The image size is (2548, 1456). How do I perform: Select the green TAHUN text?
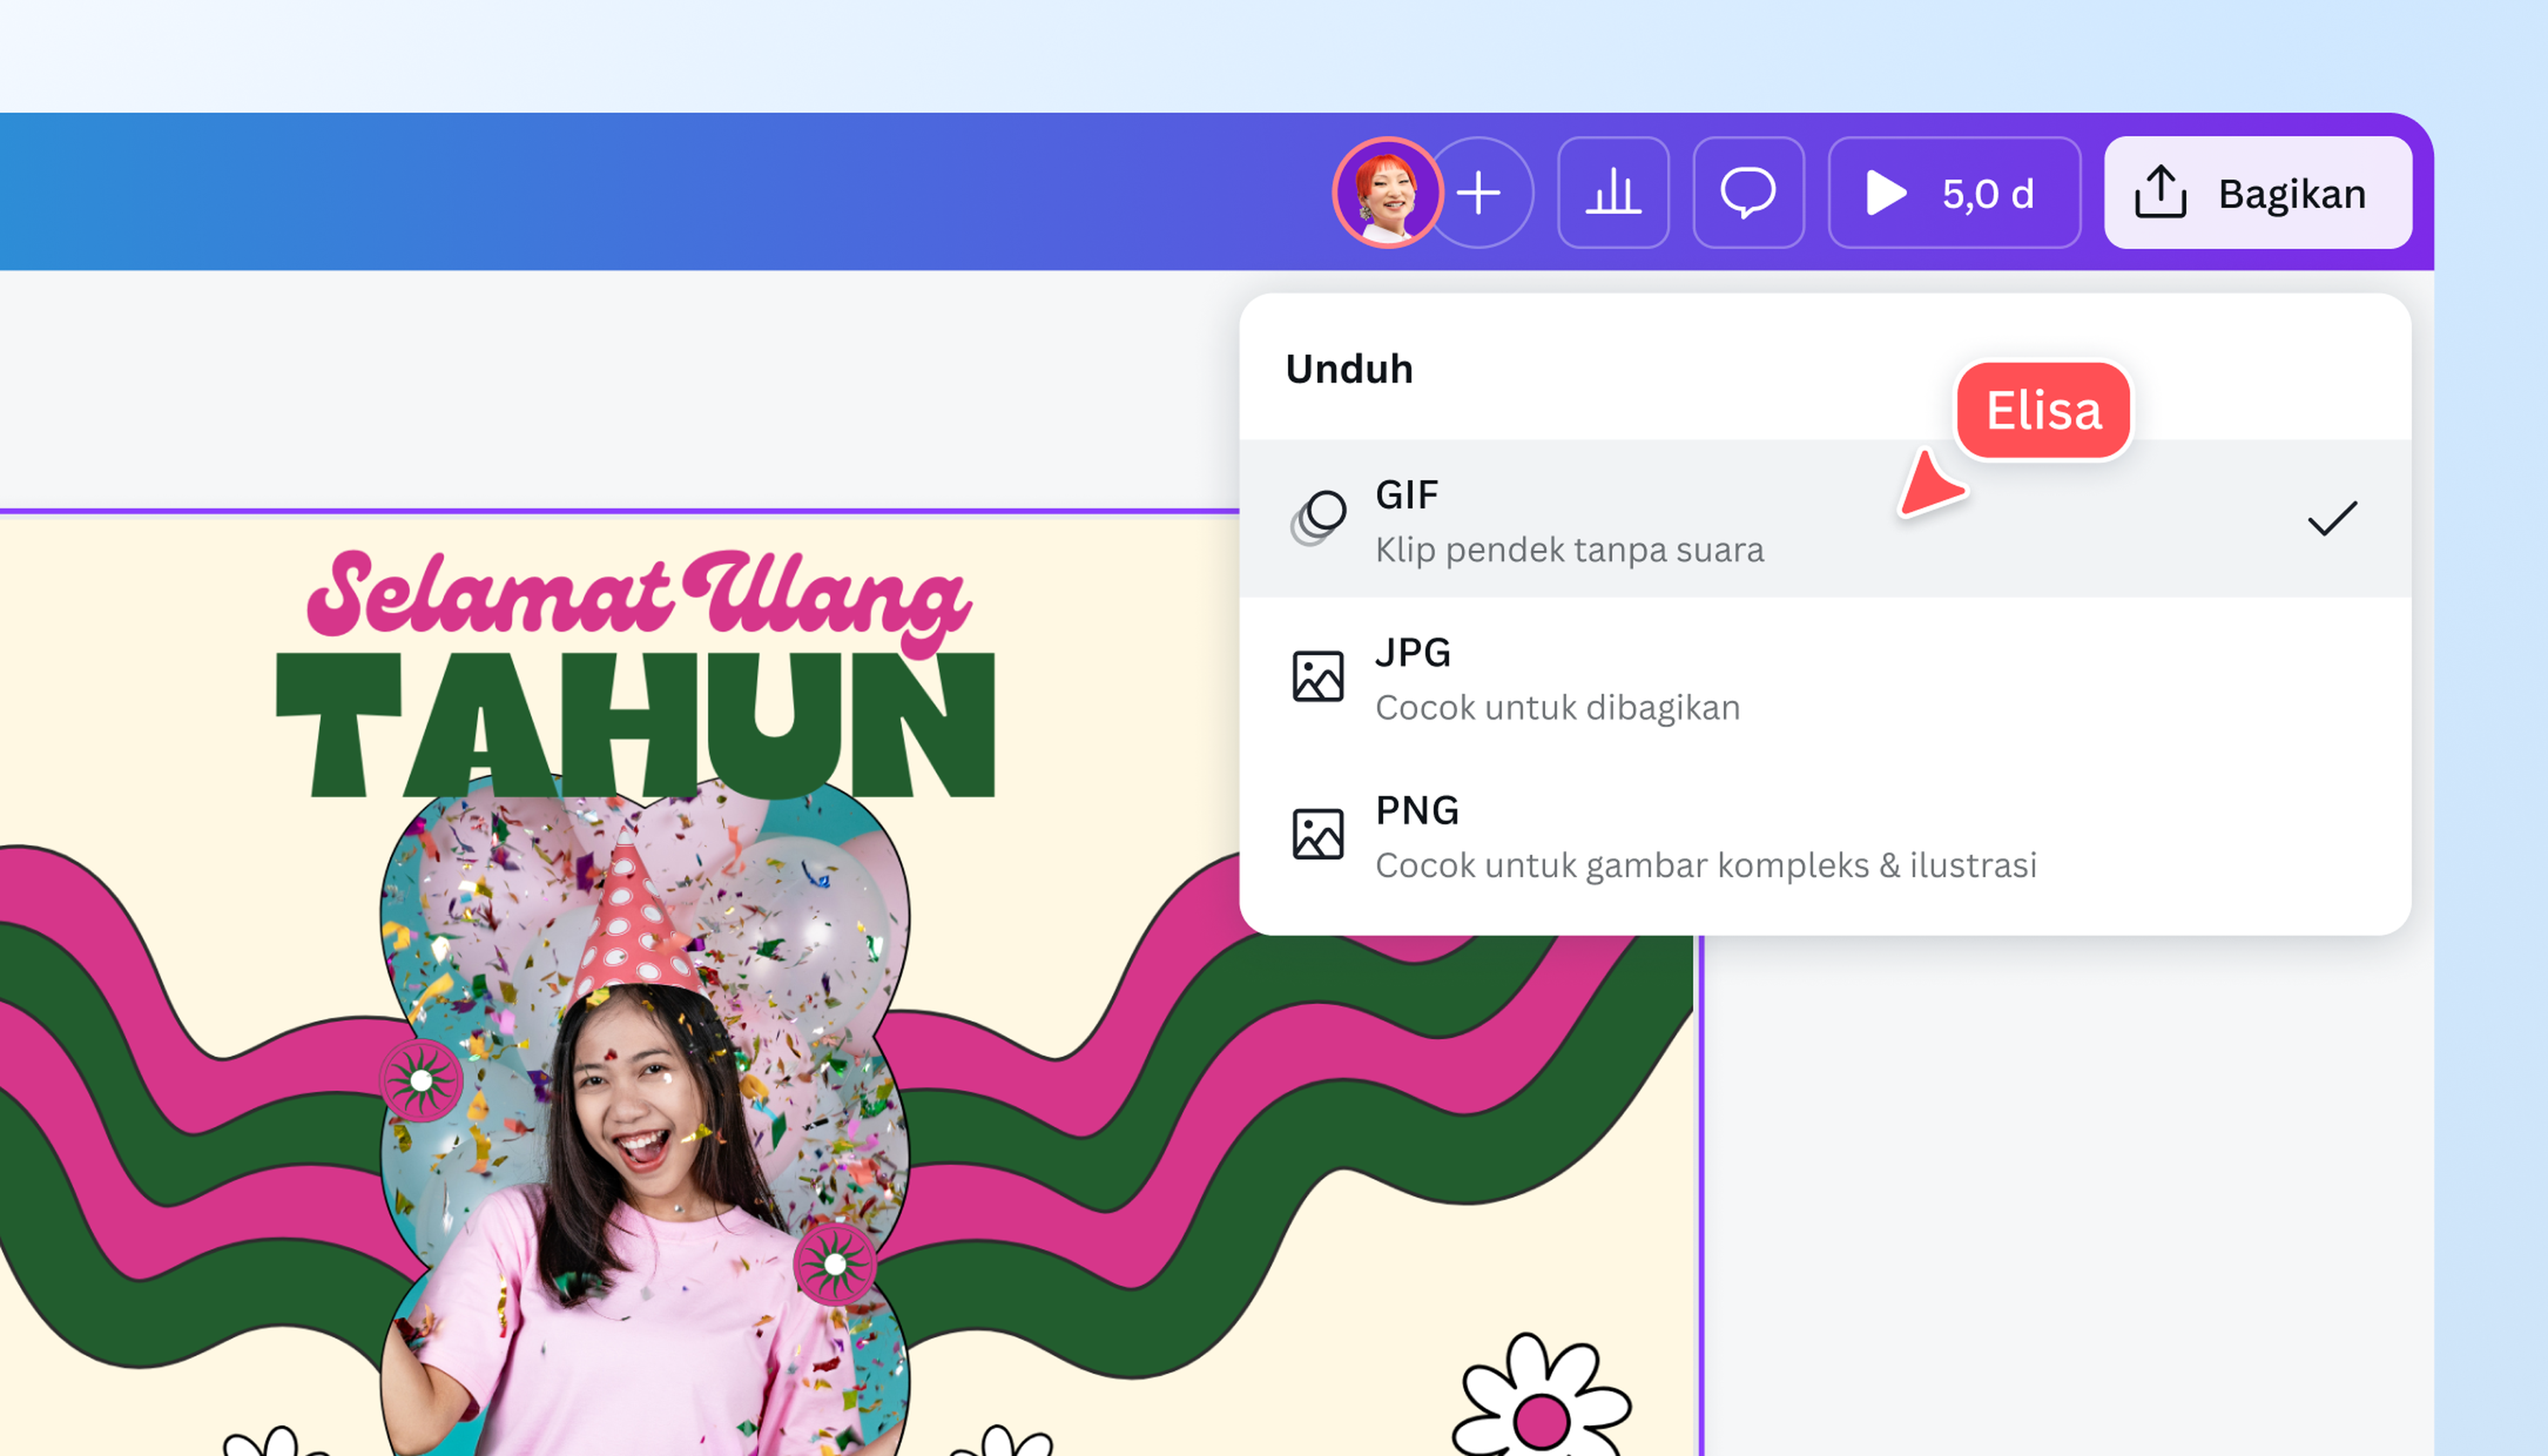[636, 725]
